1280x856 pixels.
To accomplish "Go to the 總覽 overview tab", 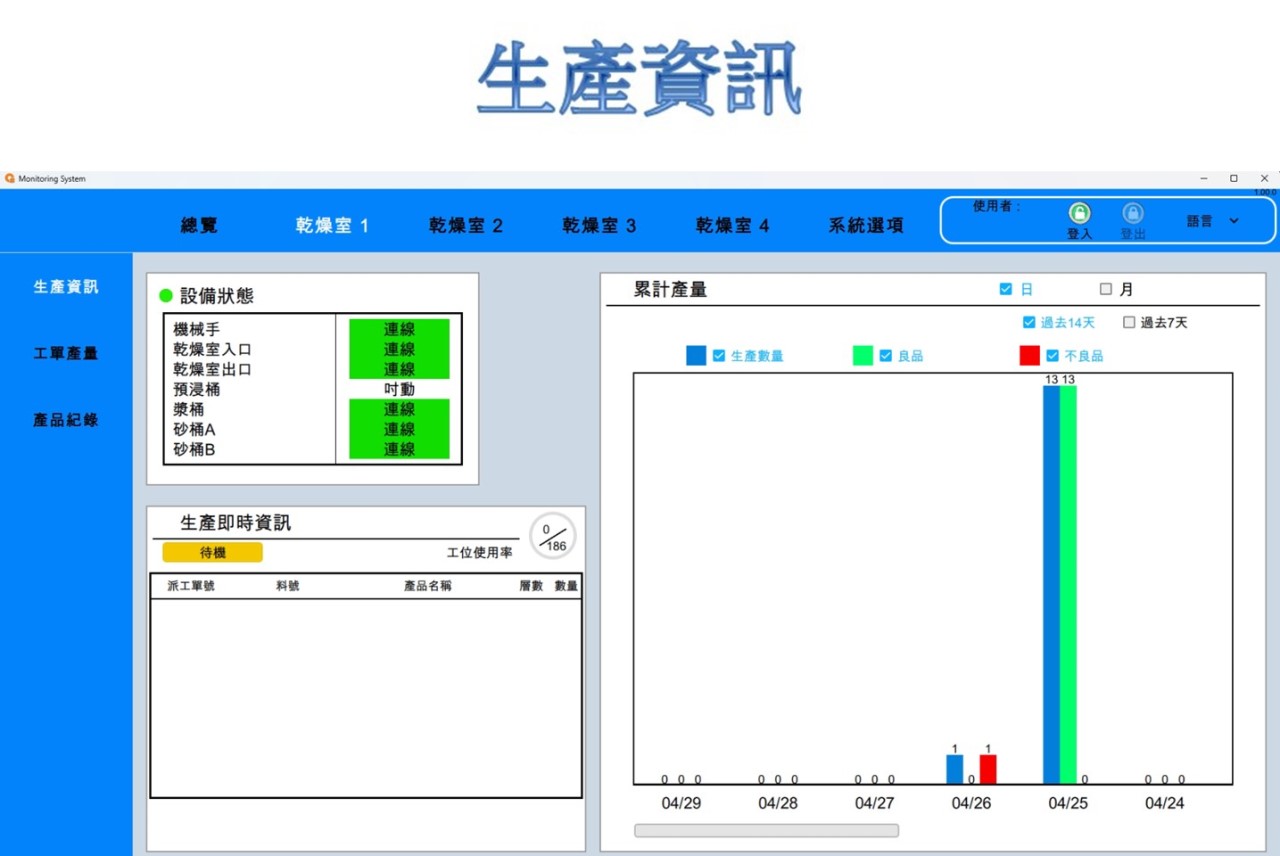I will [x=199, y=226].
